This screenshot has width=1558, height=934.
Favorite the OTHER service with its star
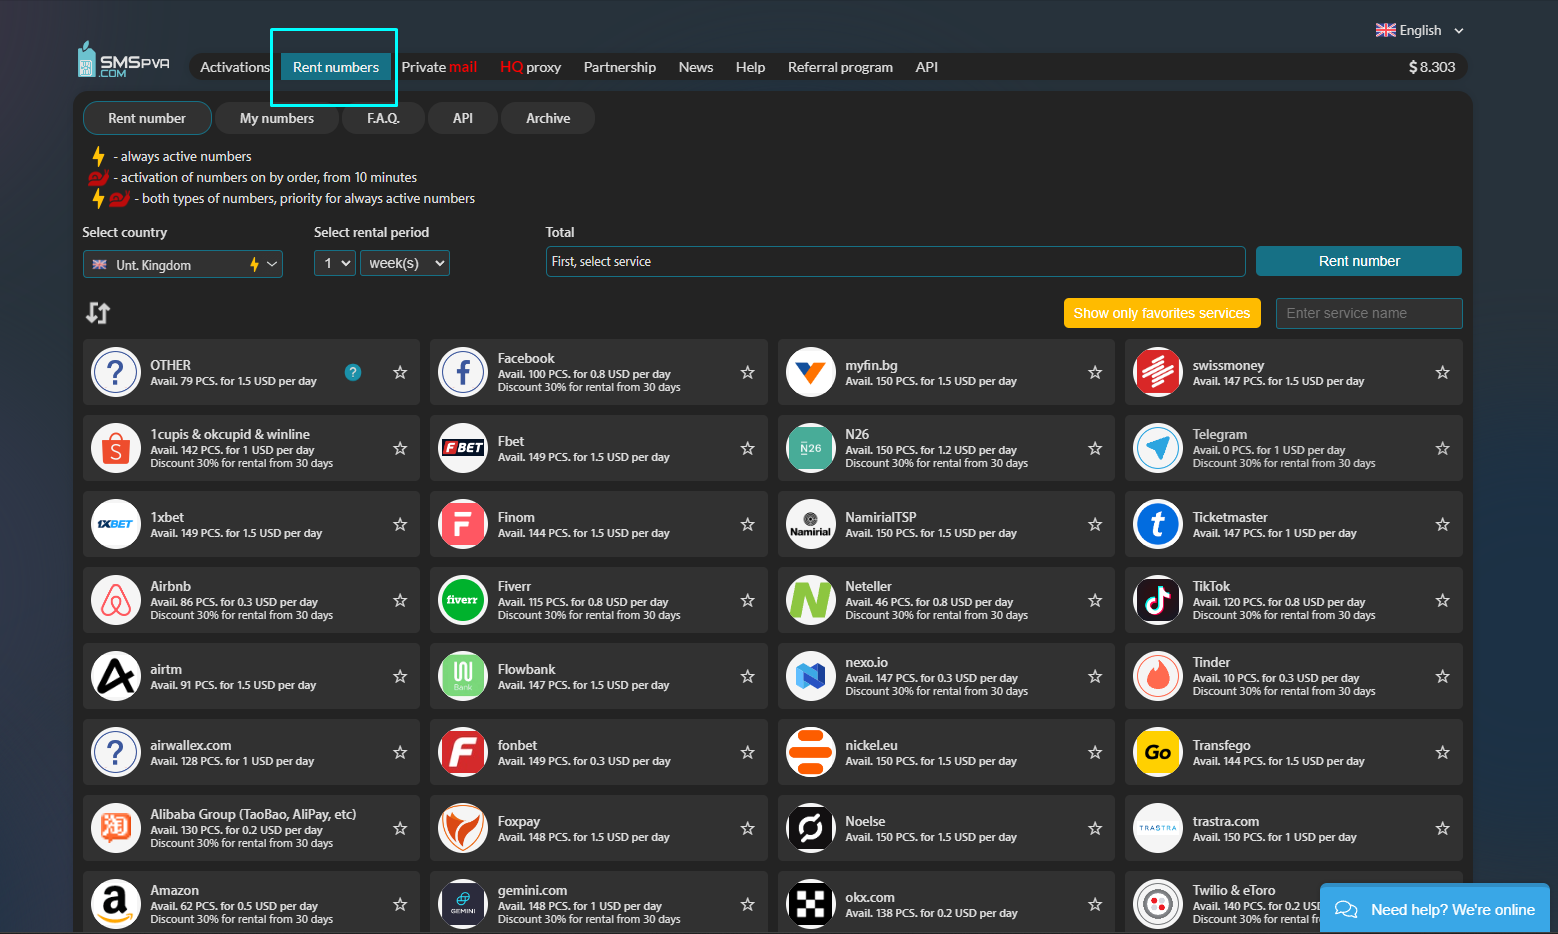[400, 372]
